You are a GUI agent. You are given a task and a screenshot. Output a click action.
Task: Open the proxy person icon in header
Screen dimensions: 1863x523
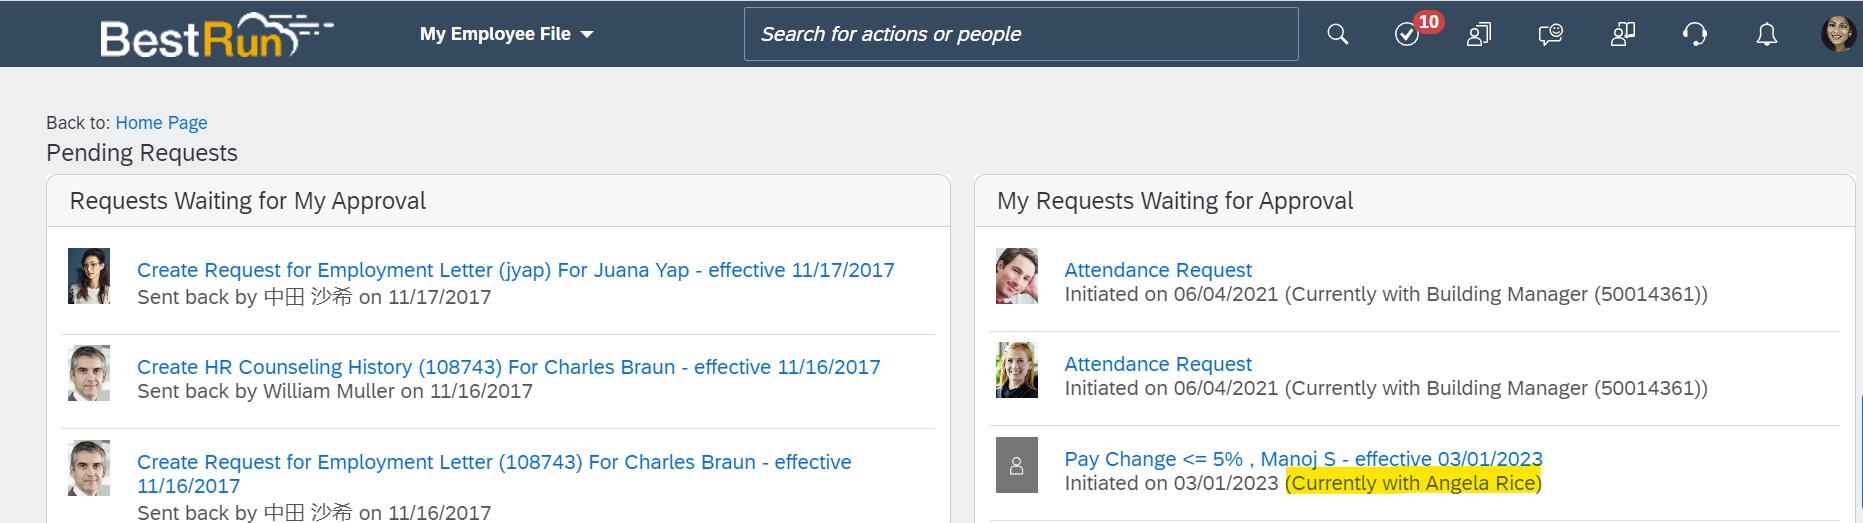[x=1478, y=35]
